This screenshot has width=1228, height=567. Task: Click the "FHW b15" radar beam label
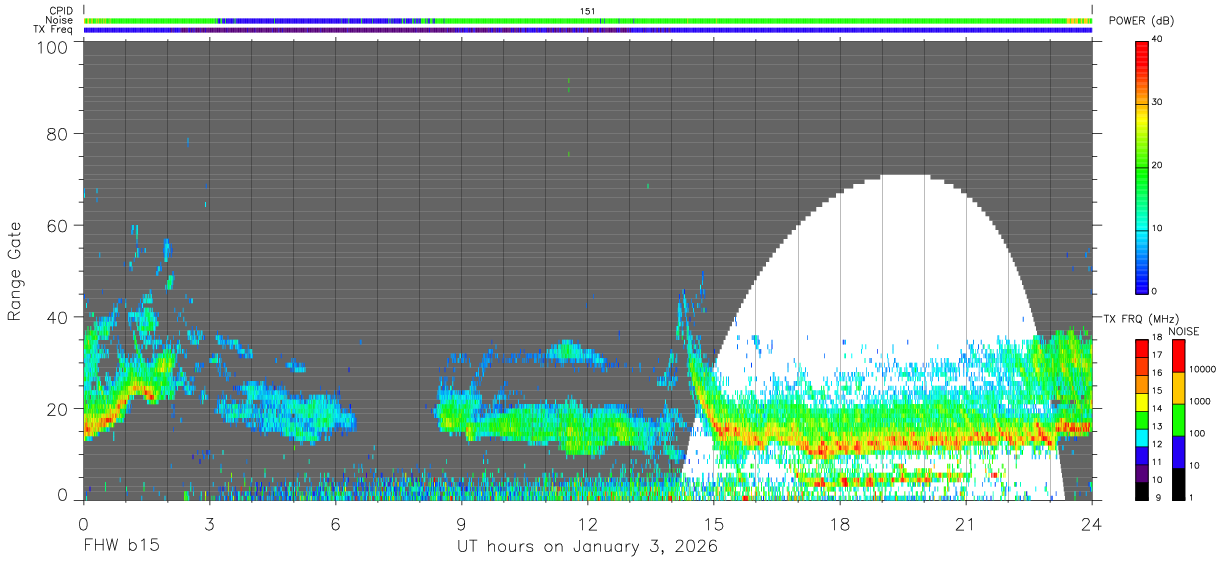121,547
